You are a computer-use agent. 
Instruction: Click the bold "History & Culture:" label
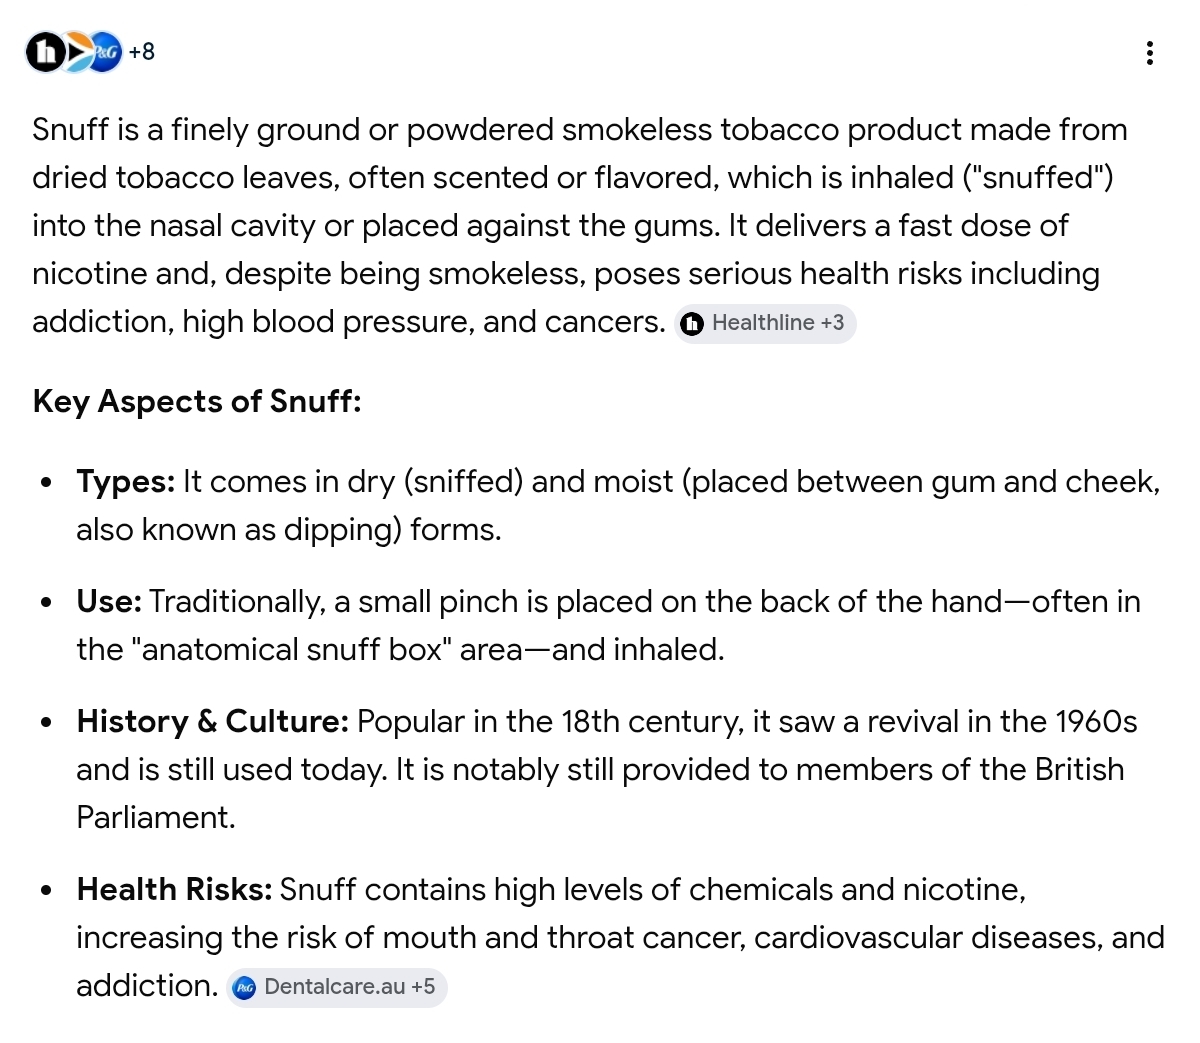pos(212,722)
